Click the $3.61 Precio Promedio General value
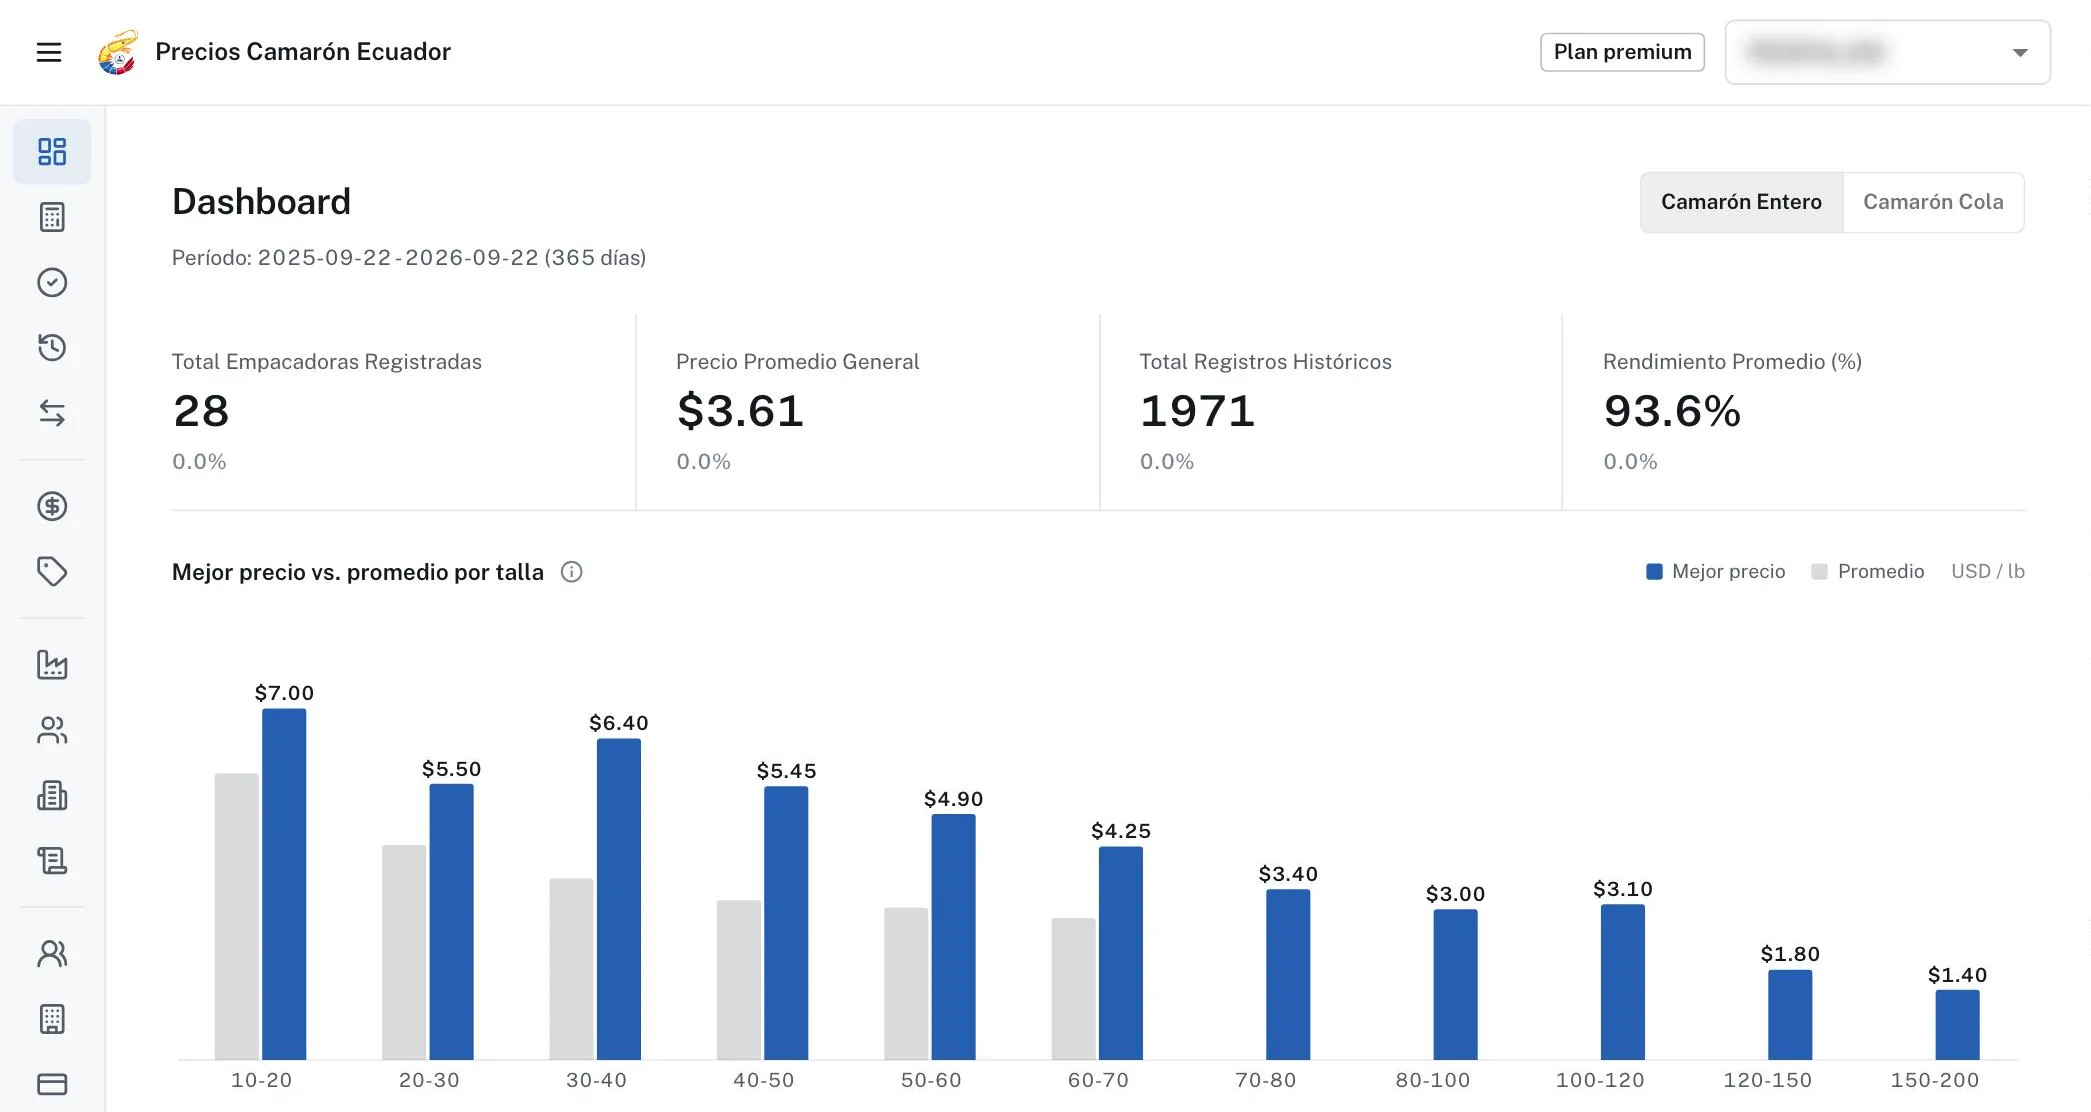Image resolution: width=2091 pixels, height=1112 pixels. 740,411
